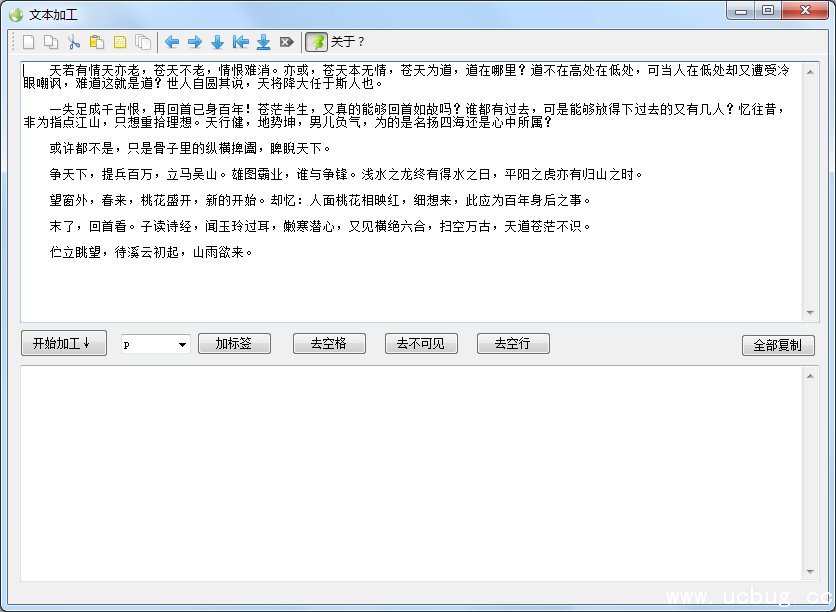Toggle the green pushpin button
Viewport: 836px width, 612px height.
click(316, 42)
